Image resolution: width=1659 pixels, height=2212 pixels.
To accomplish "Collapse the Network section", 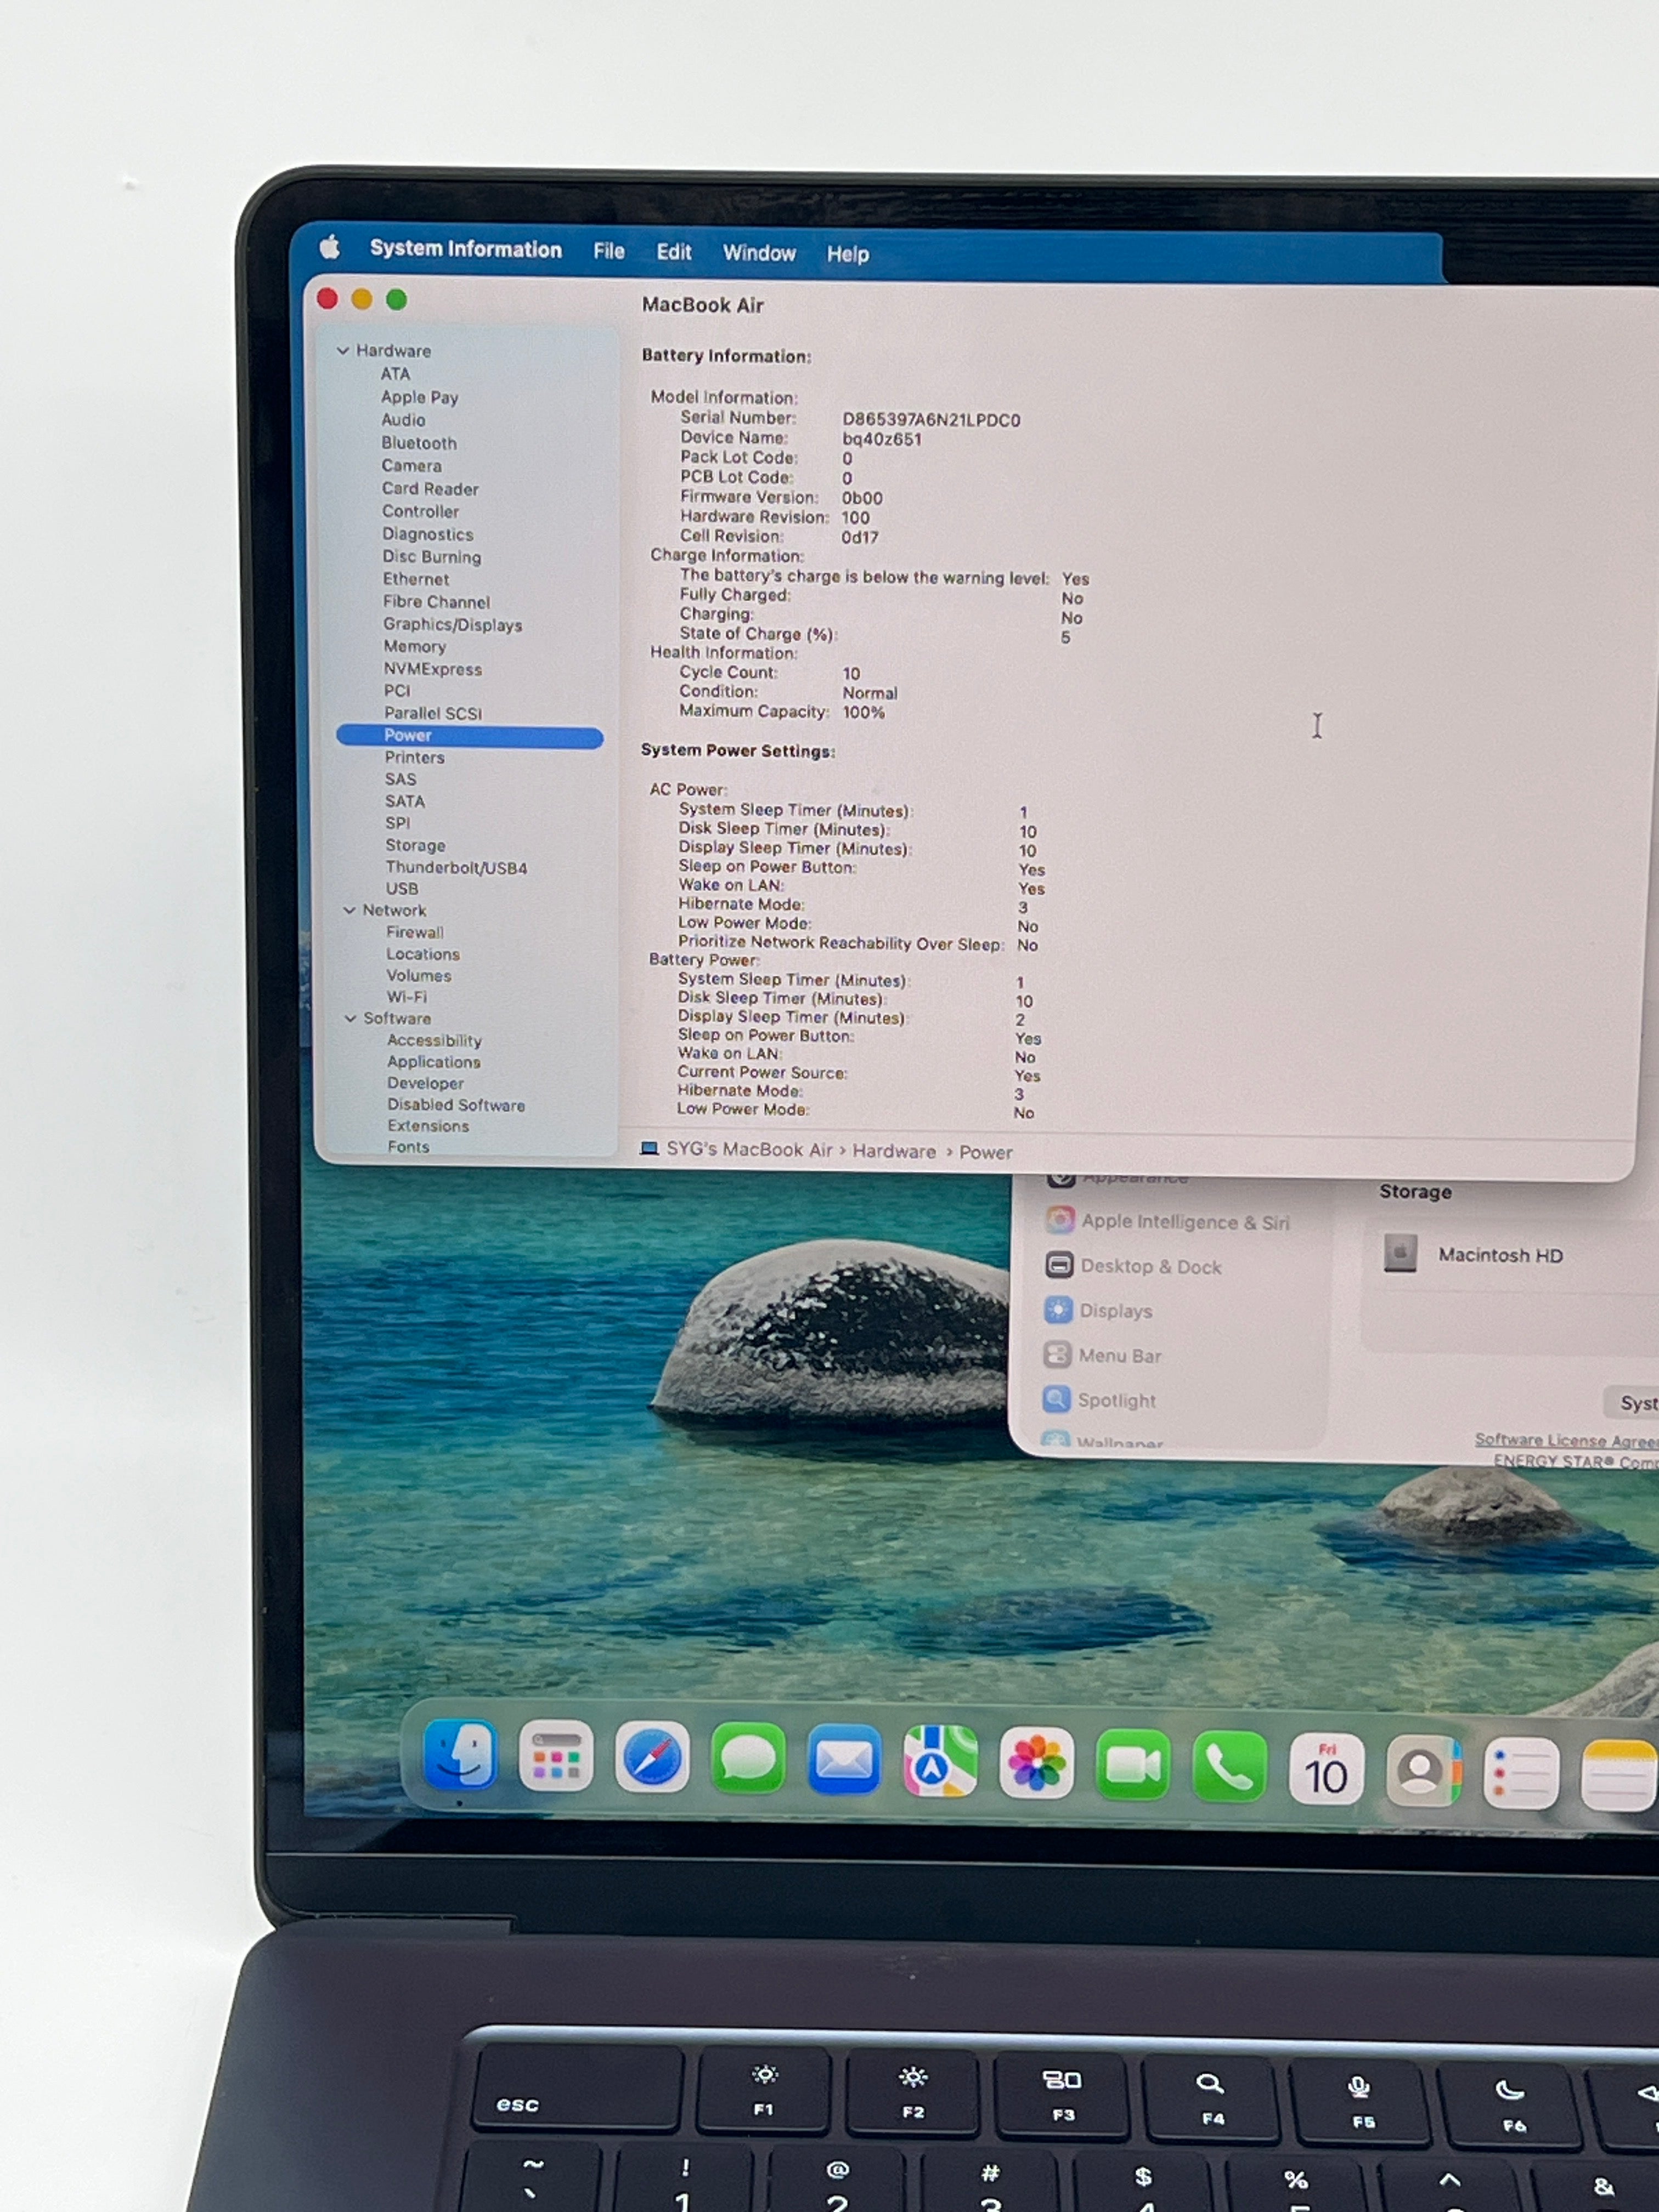I will pos(349,910).
